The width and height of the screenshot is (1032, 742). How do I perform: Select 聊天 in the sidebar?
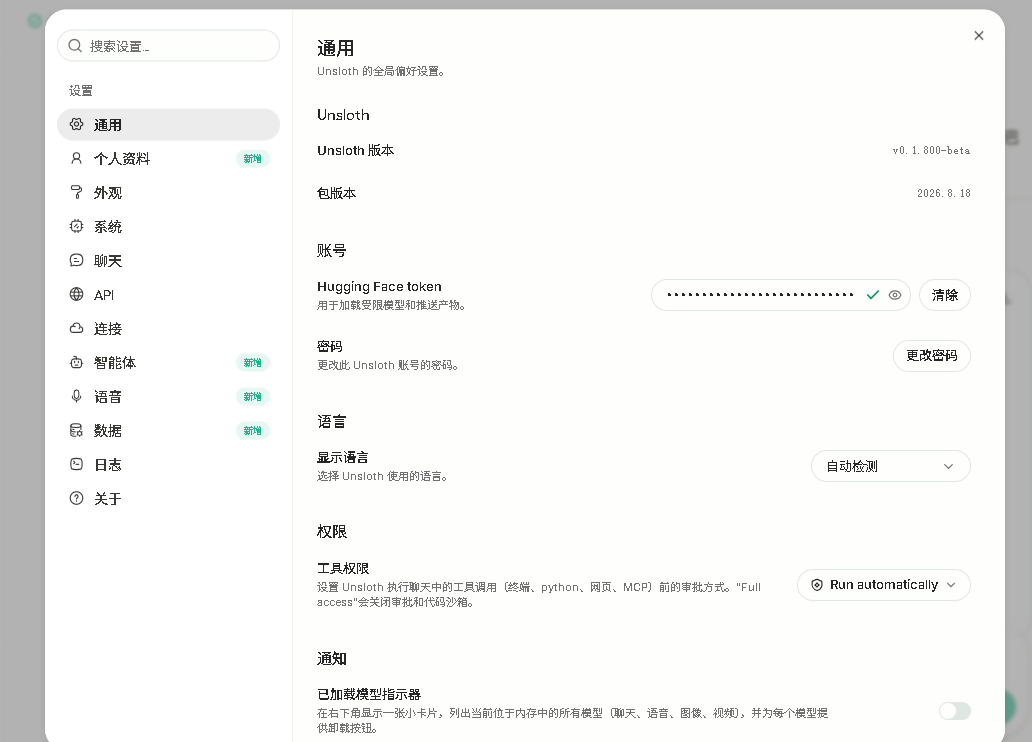pos(168,261)
